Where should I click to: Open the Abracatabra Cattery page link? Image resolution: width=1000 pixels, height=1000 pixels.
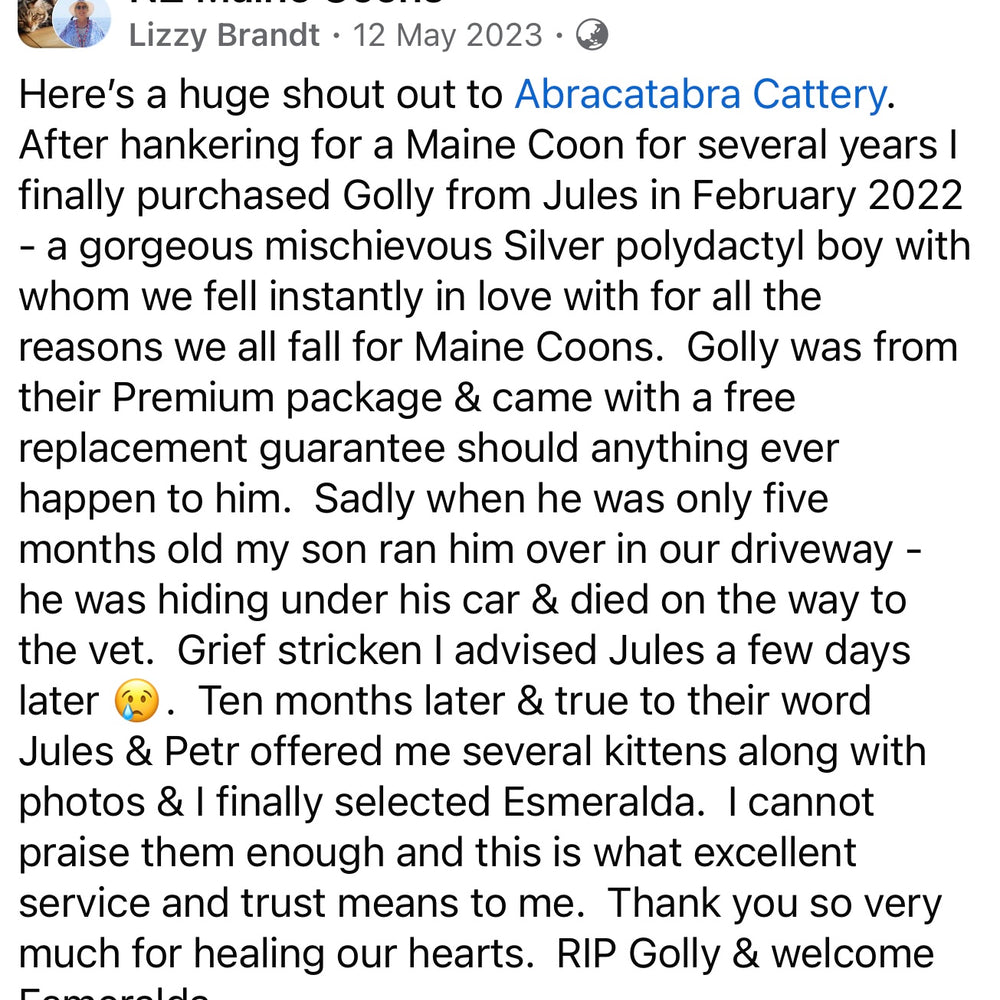click(700, 94)
